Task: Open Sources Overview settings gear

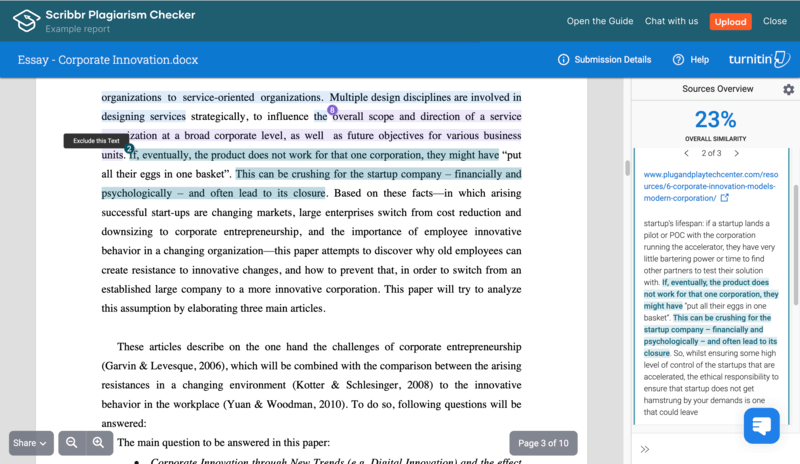Action: [788, 89]
